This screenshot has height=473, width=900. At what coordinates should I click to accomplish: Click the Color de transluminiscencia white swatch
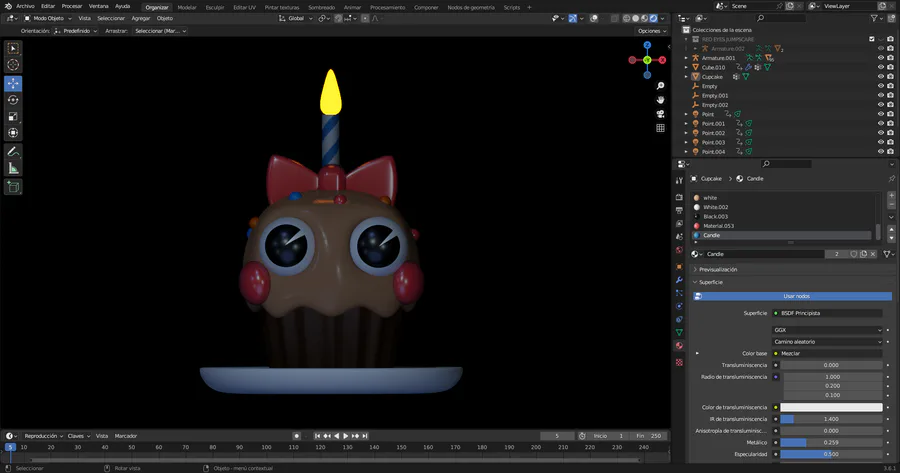pos(831,408)
